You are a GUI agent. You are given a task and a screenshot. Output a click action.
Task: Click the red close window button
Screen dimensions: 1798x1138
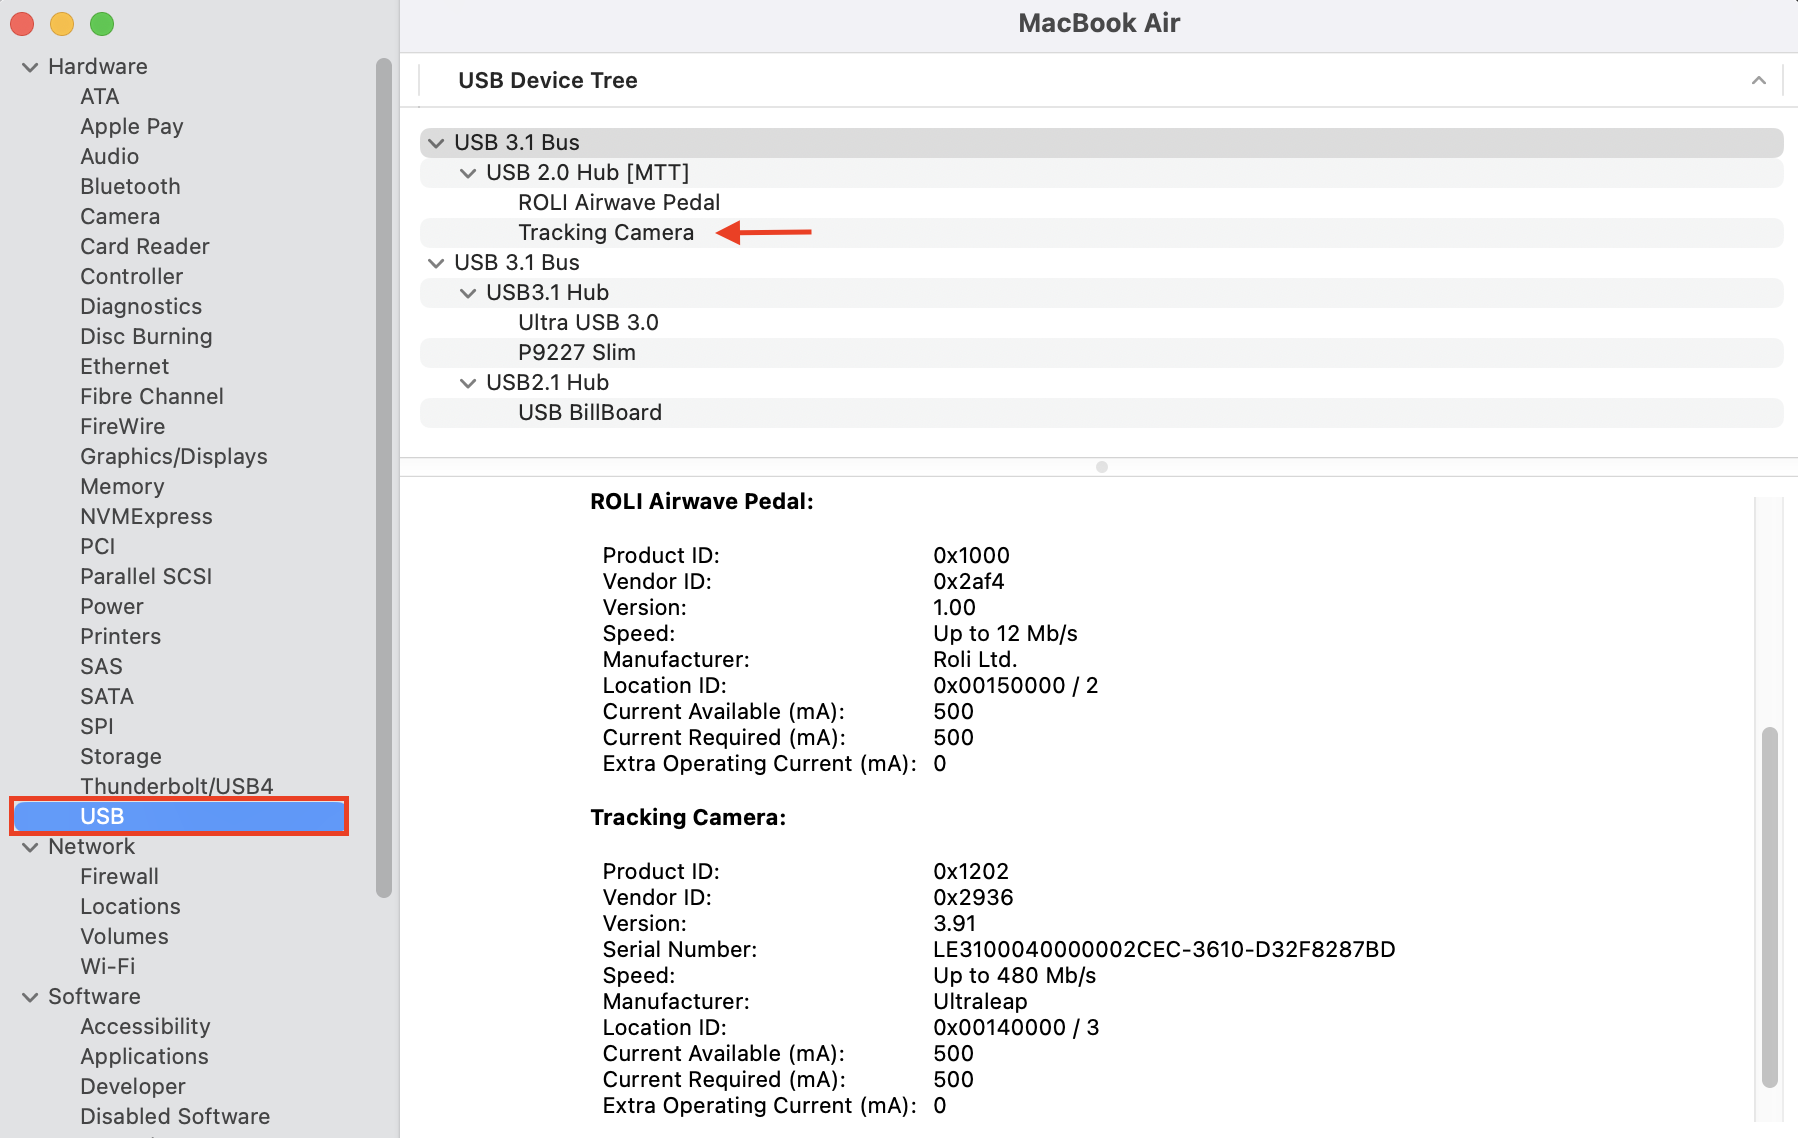tap(22, 23)
